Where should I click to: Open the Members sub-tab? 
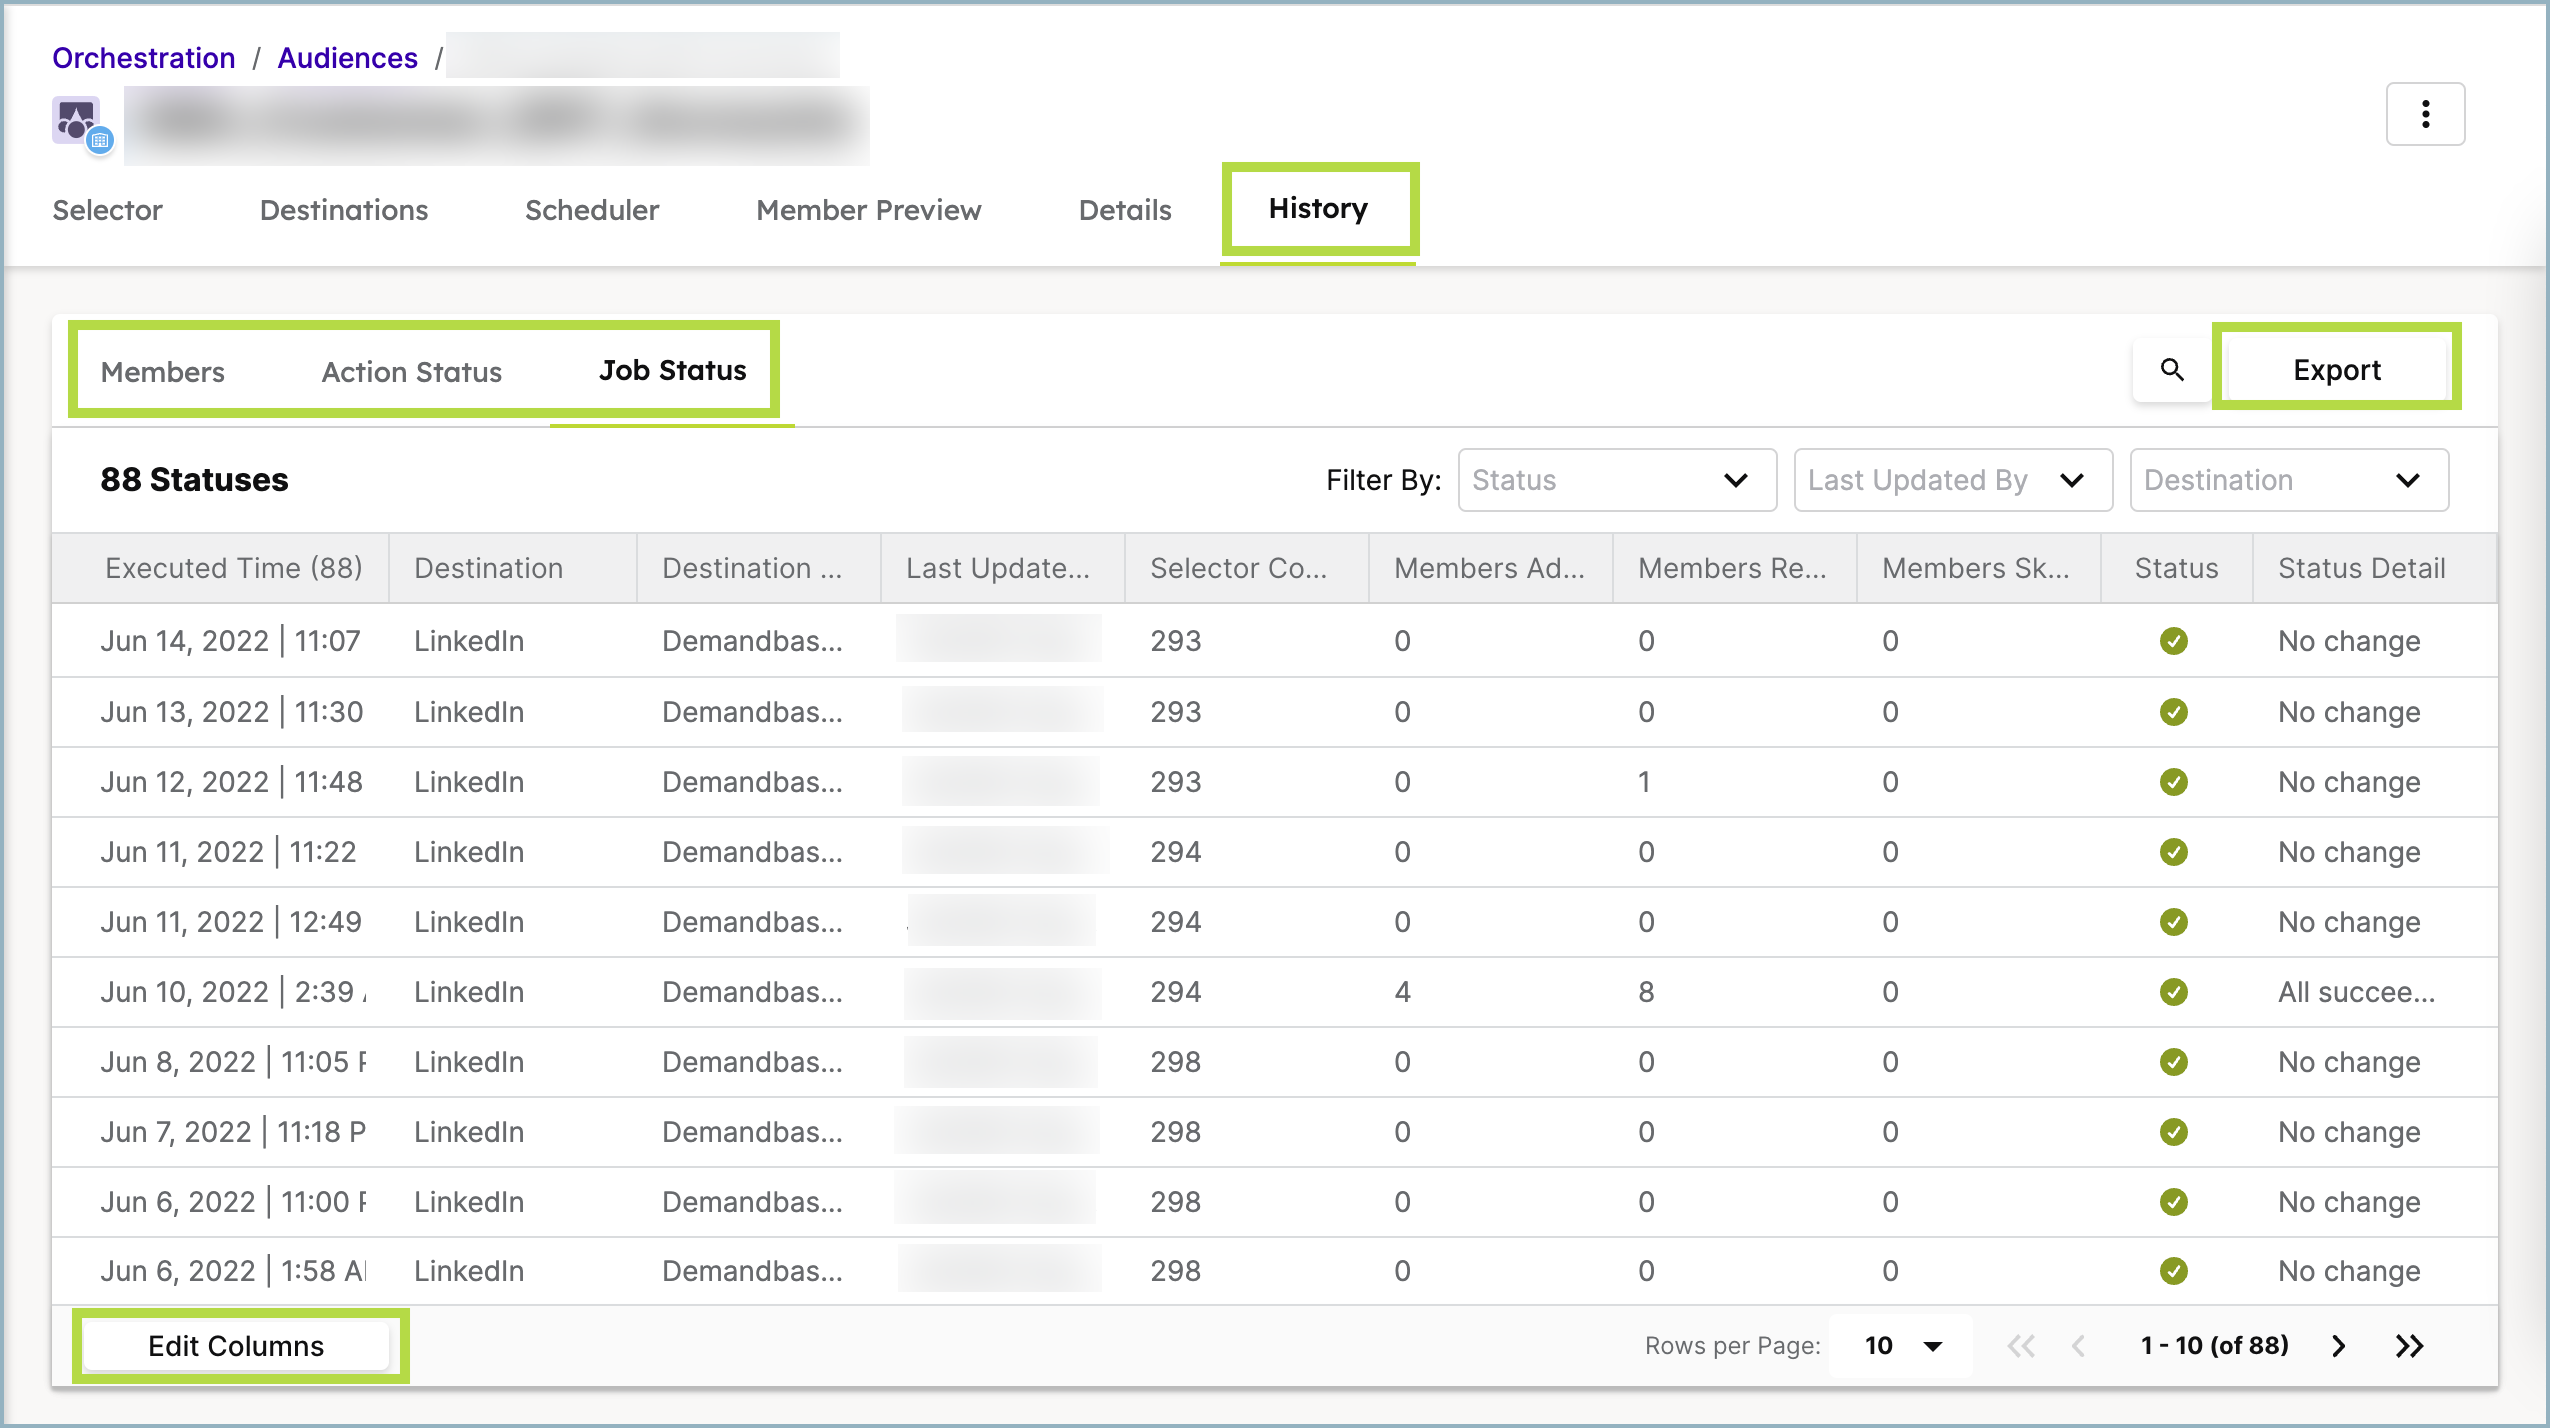(x=163, y=372)
